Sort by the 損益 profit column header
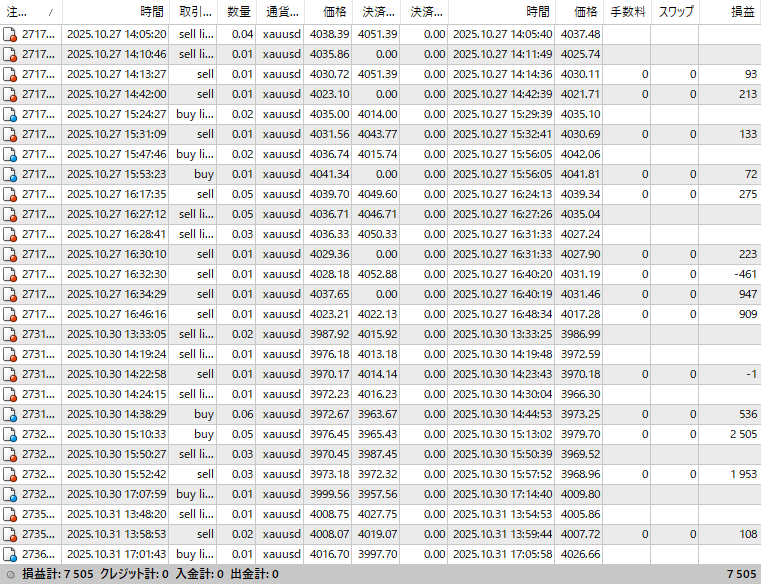Viewport: 761px width, 588px height. pyautogui.click(x=742, y=12)
